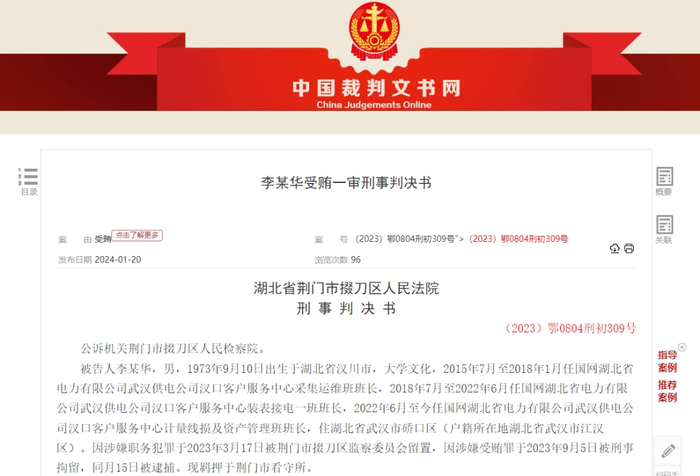The width and height of the screenshot is (700, 476).
Task: Close the 指导案例 floating panel
Action: [682, 347]
